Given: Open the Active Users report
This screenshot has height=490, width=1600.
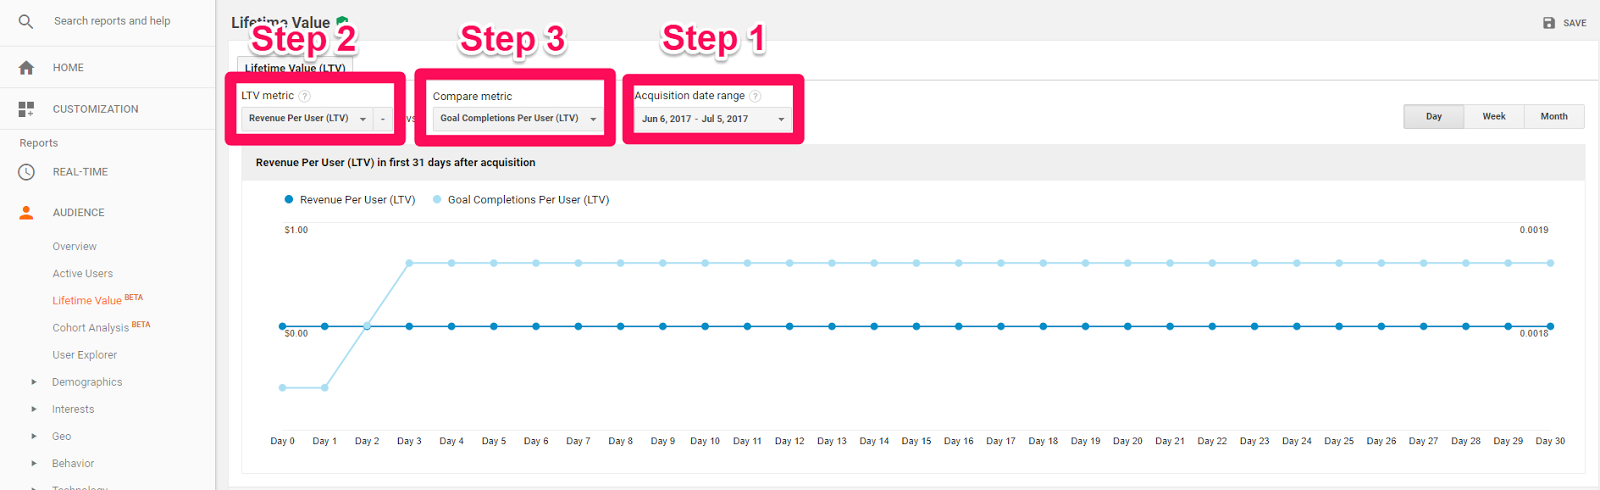Looking at the screenshot, I should point(83,273).
